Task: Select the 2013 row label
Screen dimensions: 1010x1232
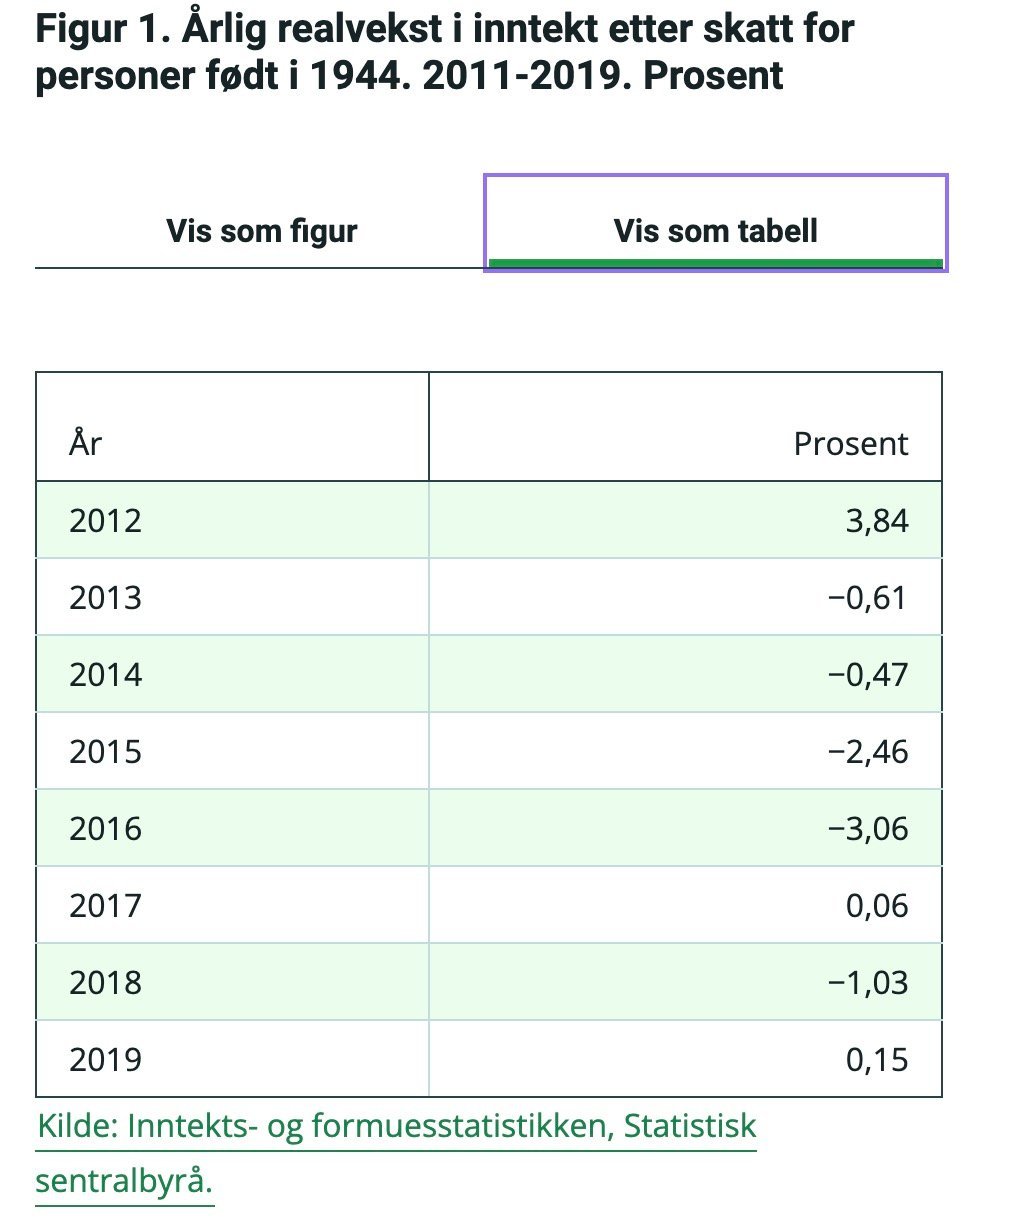Action: (x=105, y=598)
